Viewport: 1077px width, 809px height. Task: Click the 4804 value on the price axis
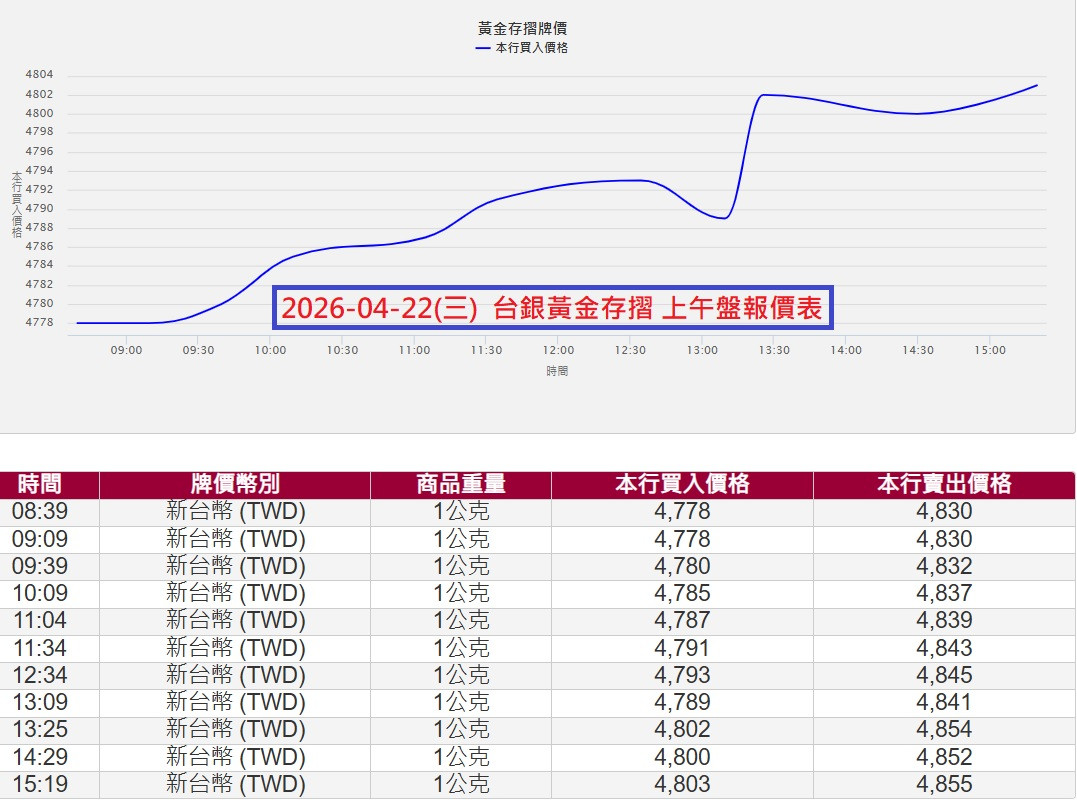coord(38,75)
